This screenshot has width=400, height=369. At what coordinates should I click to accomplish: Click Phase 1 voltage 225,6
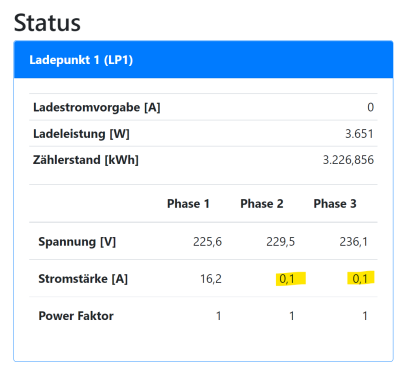[x=207, y=241]
